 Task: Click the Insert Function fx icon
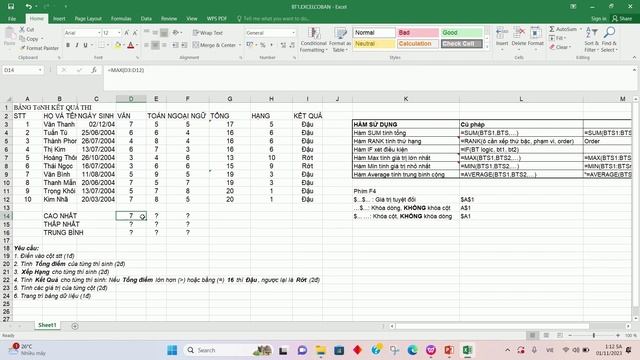[x=94, y=70]
